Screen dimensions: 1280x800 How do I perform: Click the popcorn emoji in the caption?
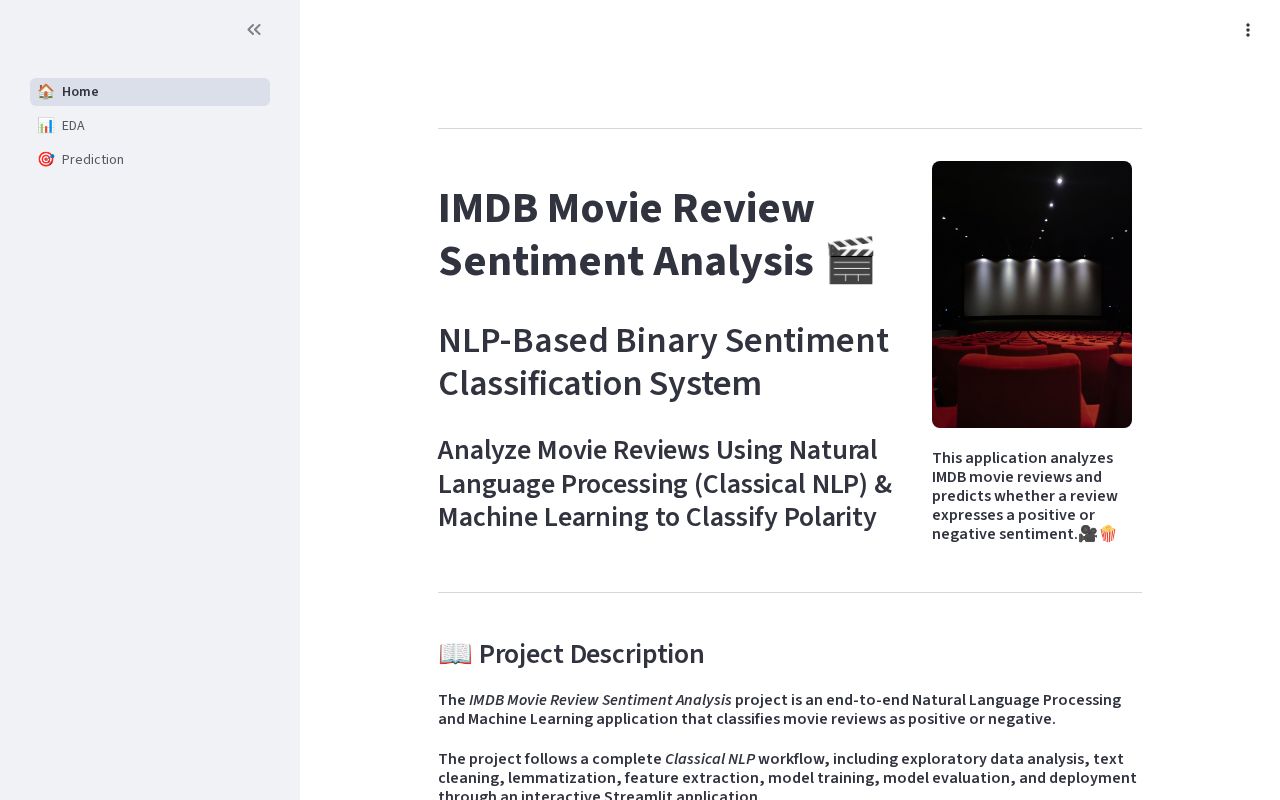point(1108,534)
